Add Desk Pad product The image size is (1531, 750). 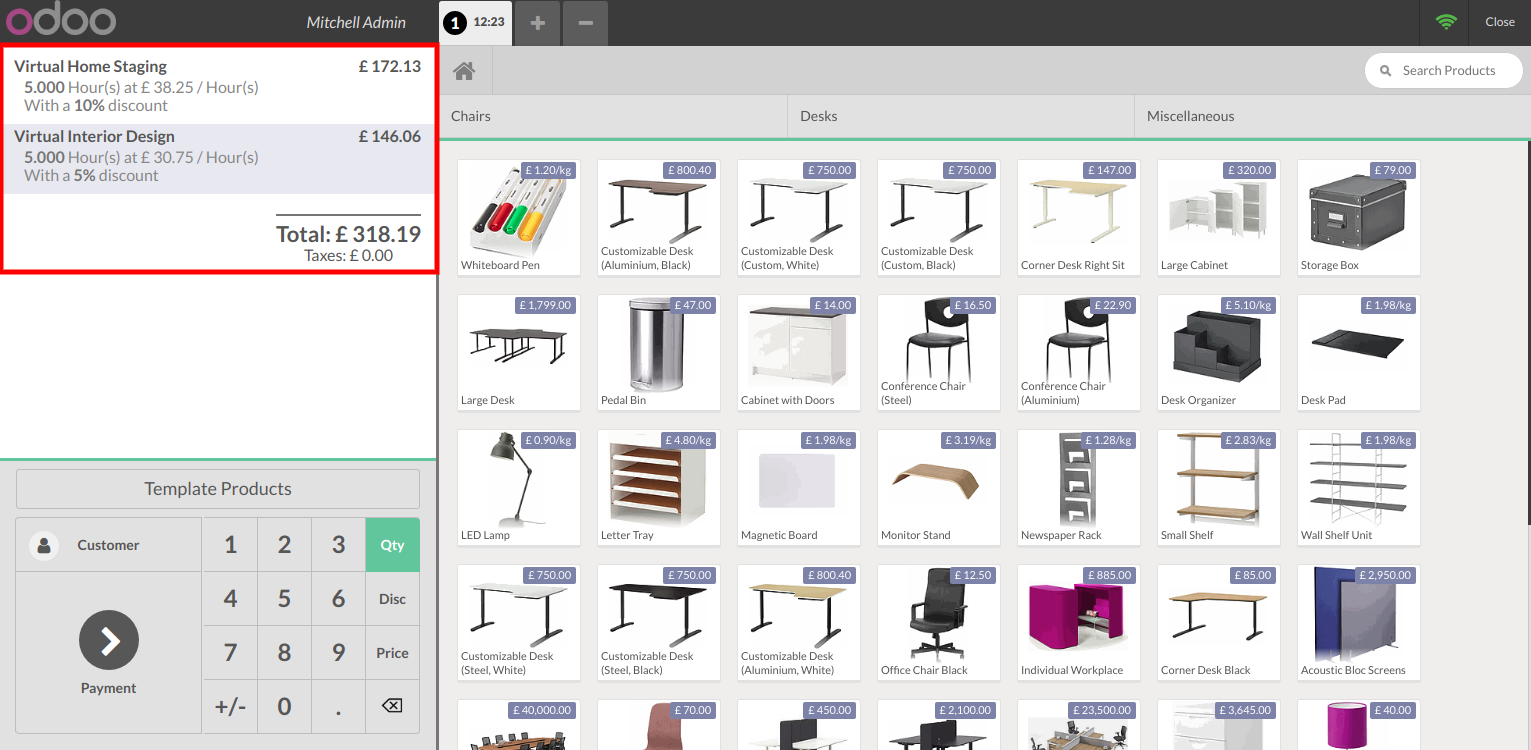(x=1359, y=352)
